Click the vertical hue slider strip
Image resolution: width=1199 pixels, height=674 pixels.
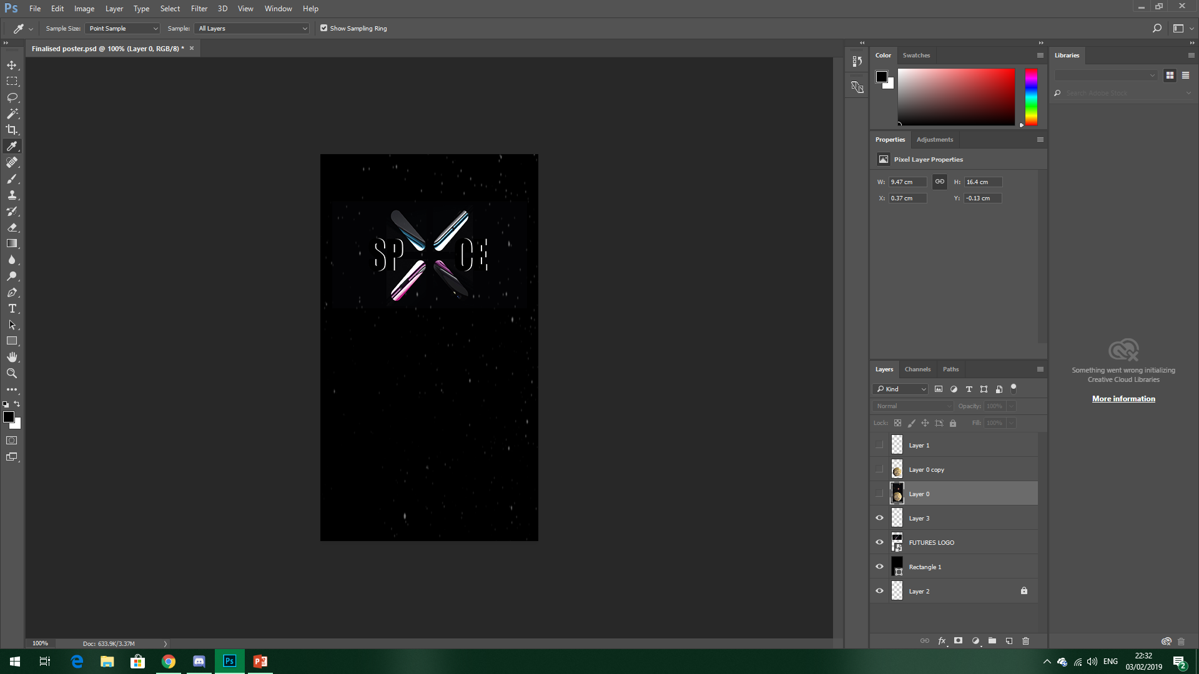[1031, 97]
